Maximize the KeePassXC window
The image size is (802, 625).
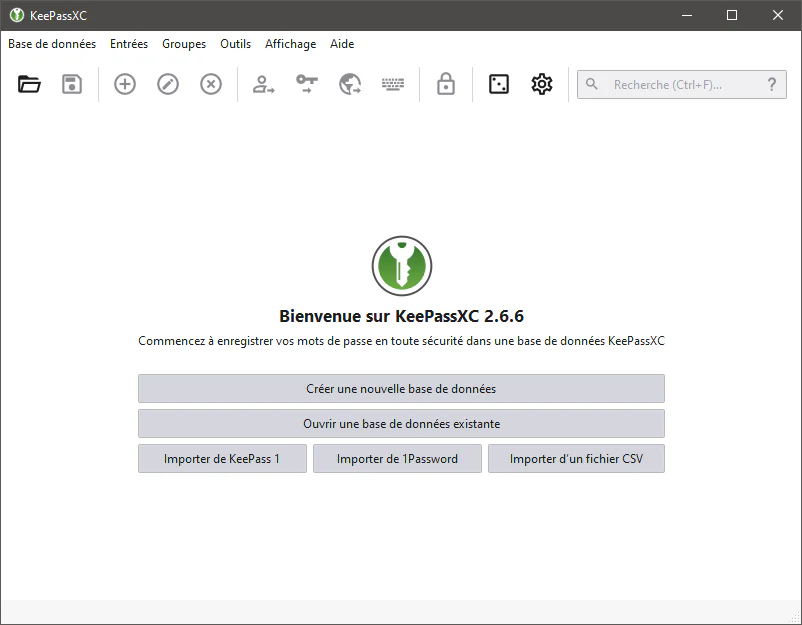tap(732, 15)
